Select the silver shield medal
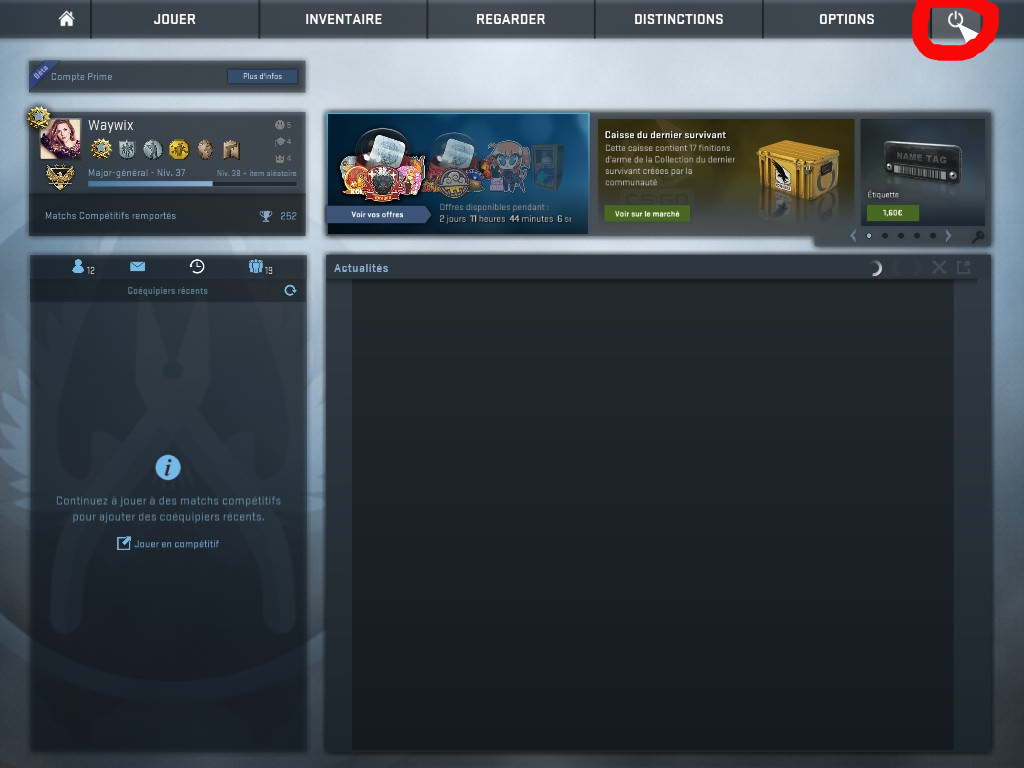The height and width of the screenshot is (768, 1024). [x=127, y=150]
